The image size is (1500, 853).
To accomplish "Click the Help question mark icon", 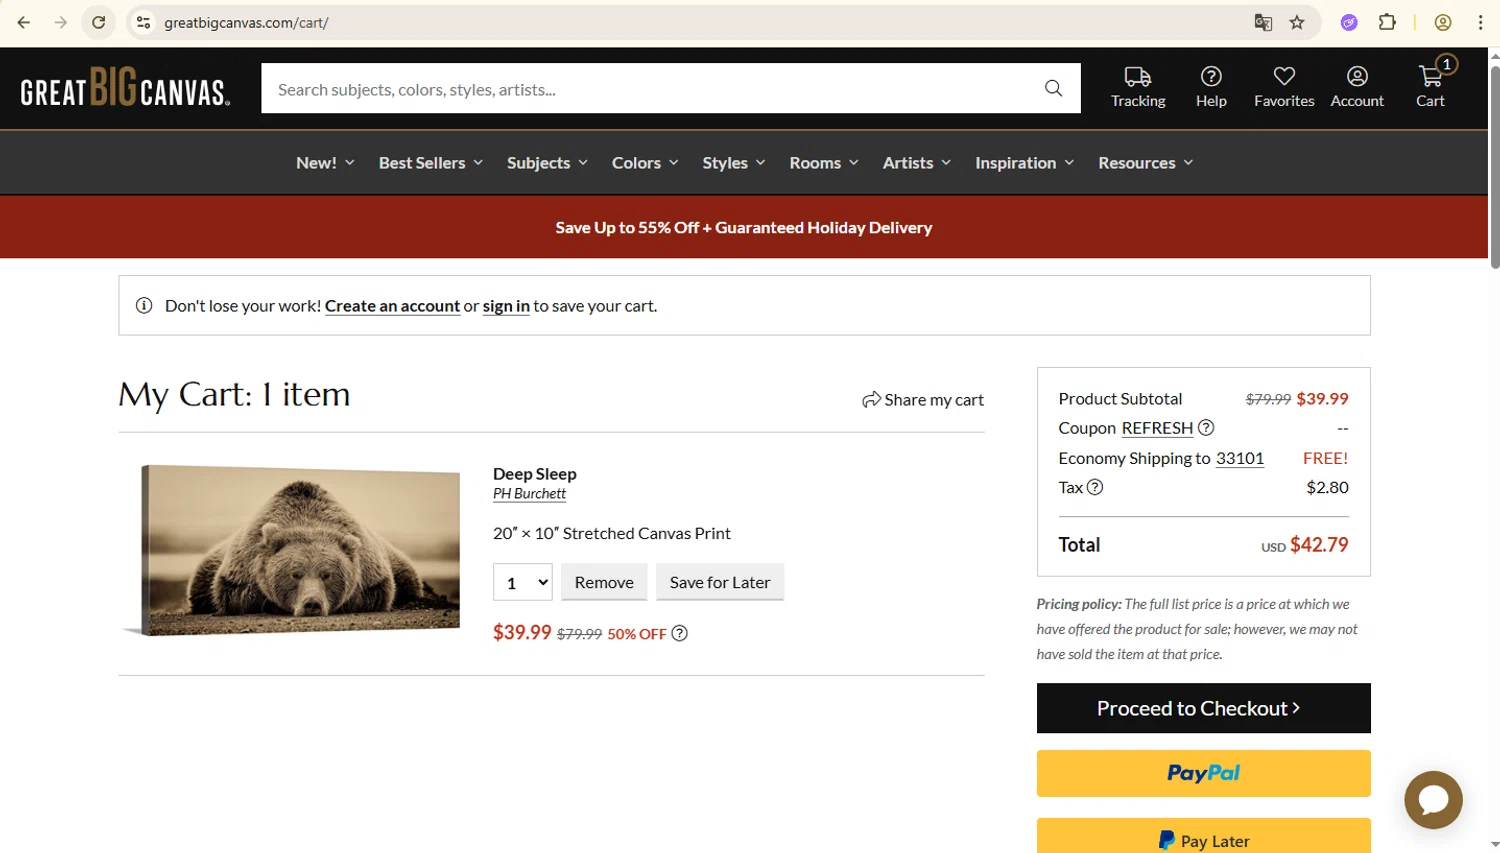I will 1210,77.
